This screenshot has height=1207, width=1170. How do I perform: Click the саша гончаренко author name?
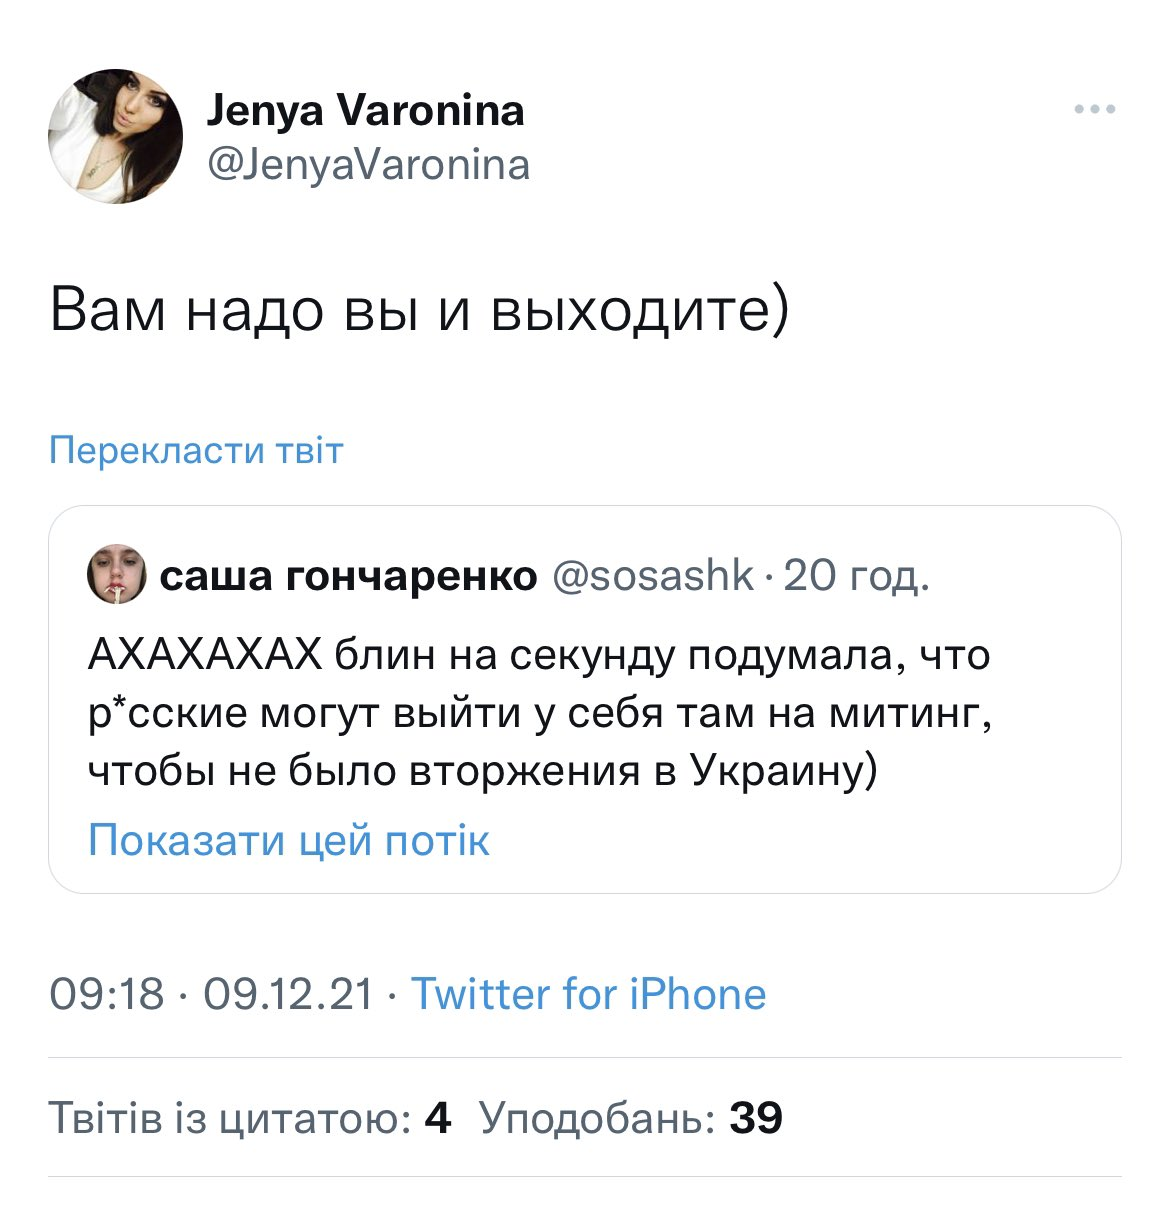pyautogui.click(x=348, y=576)
